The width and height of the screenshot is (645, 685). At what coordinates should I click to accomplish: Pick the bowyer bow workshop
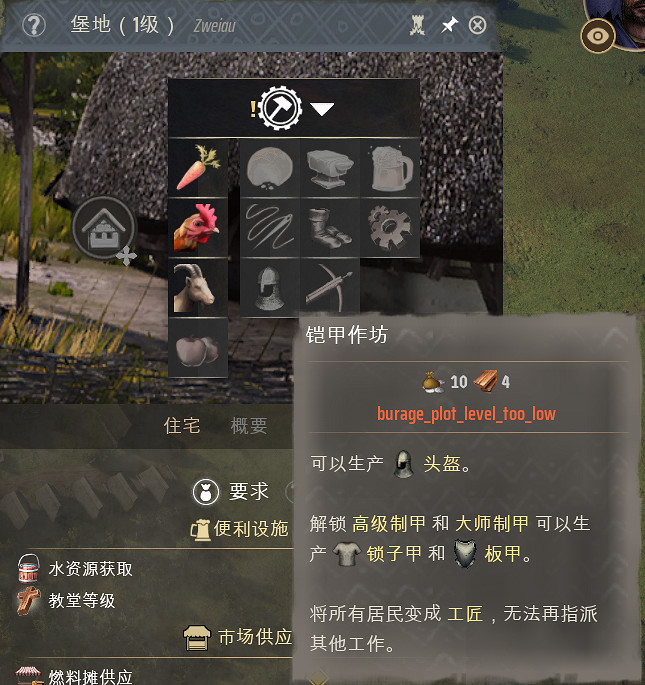click(330, 287)
